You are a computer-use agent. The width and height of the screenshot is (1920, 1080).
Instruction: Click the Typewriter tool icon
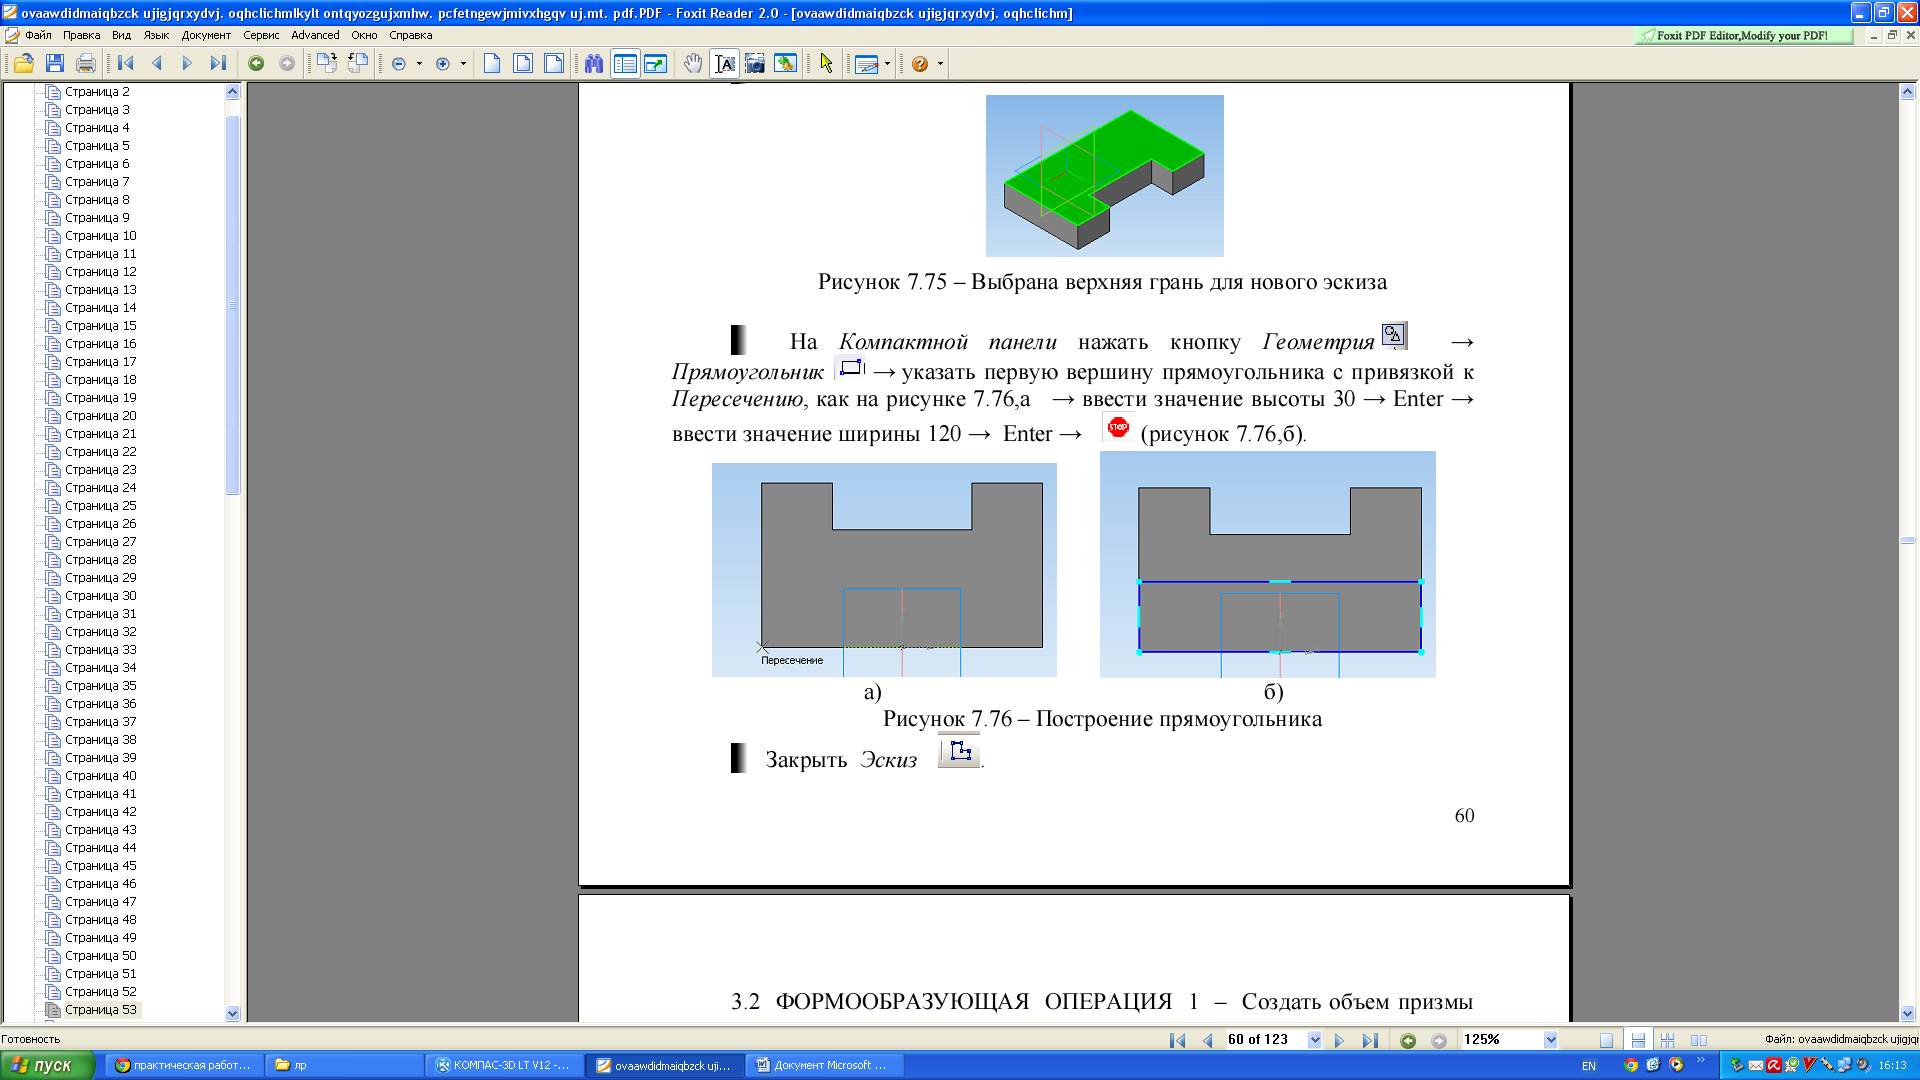[866, 64]
